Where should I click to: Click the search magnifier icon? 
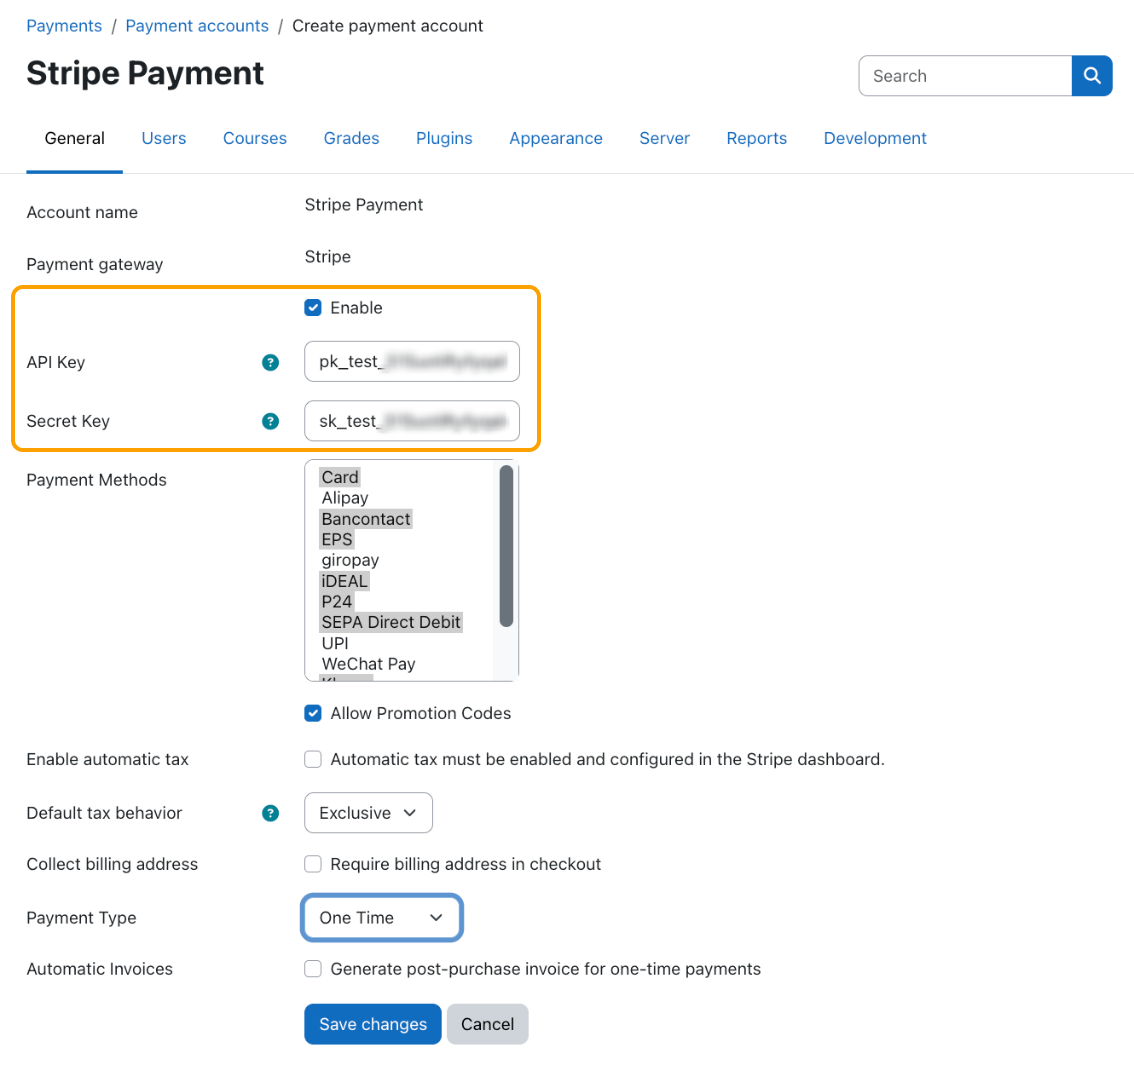pyautogui.click(x=1091, y=75)
